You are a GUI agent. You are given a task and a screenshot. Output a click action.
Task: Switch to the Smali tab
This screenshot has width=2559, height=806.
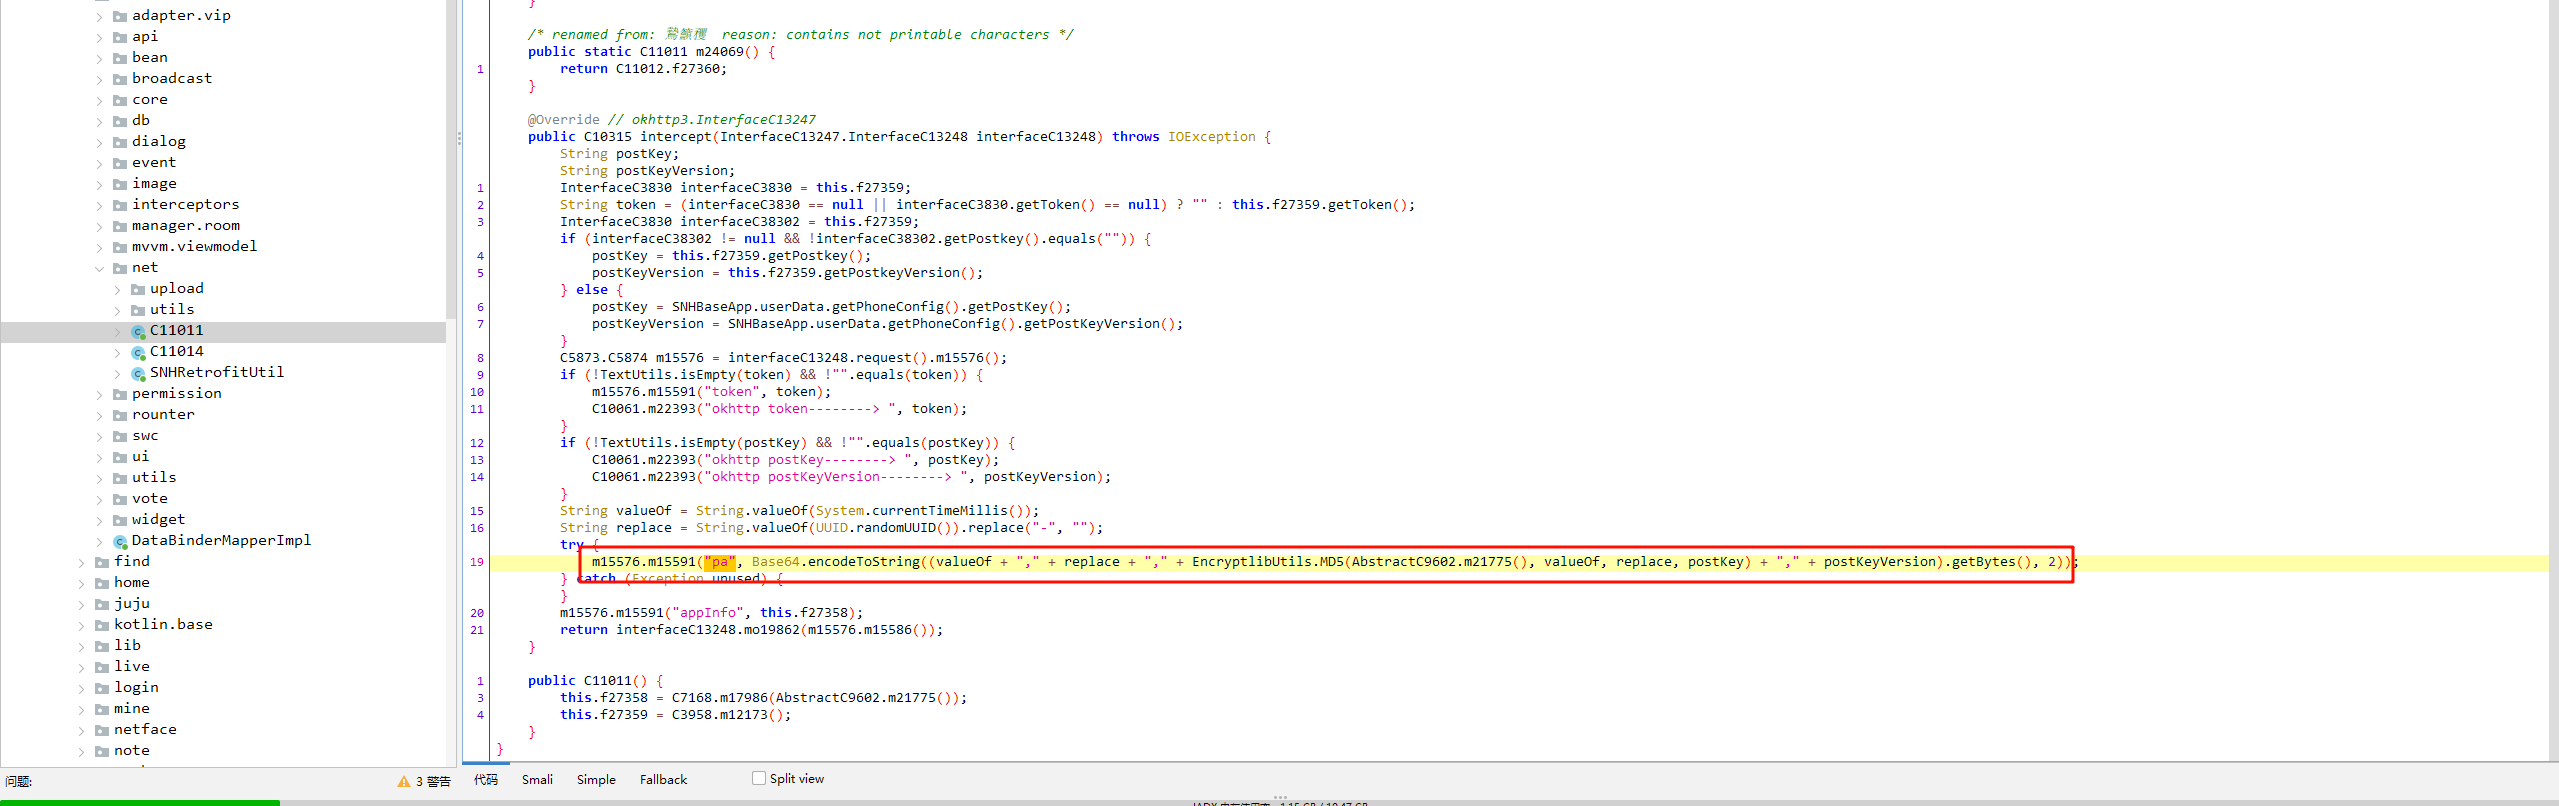point(537,779)
